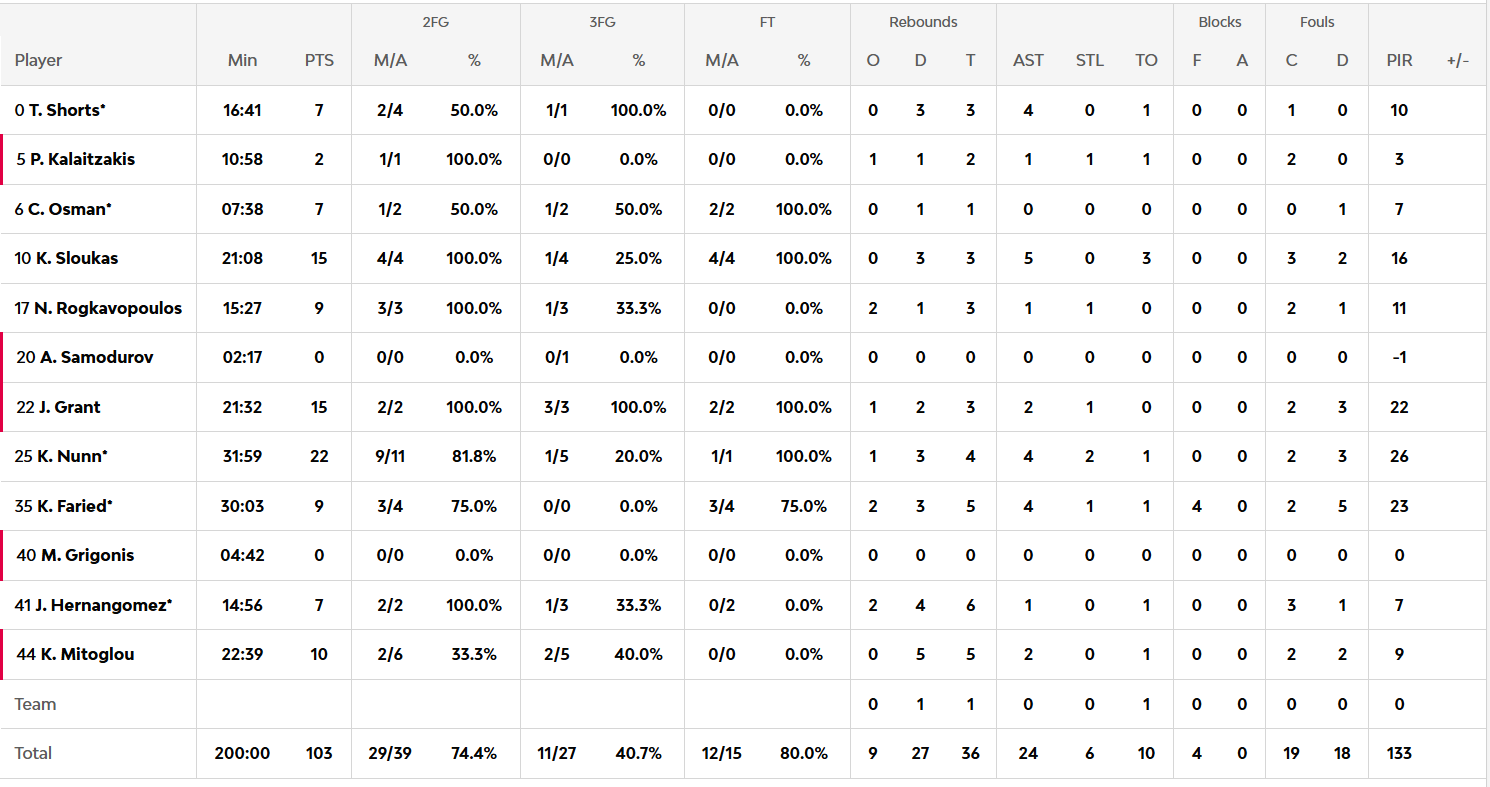Click the Total row points value 103
The image size is (1490, 787).
click(x=319, y=753)
